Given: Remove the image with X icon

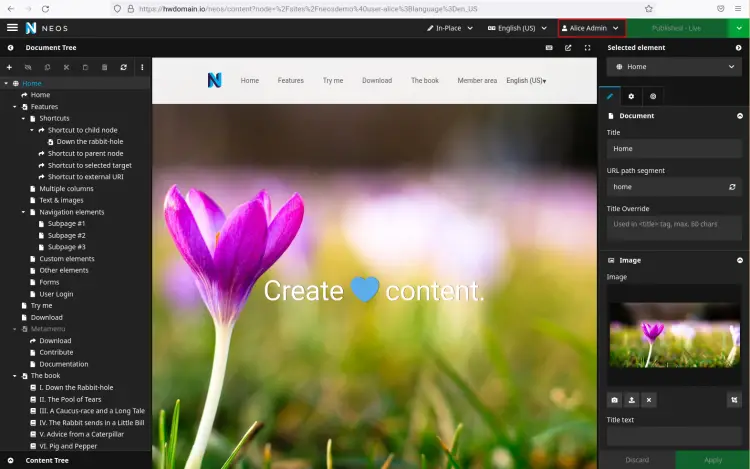Looking at the screenshot, I should [x=649, y=400].
